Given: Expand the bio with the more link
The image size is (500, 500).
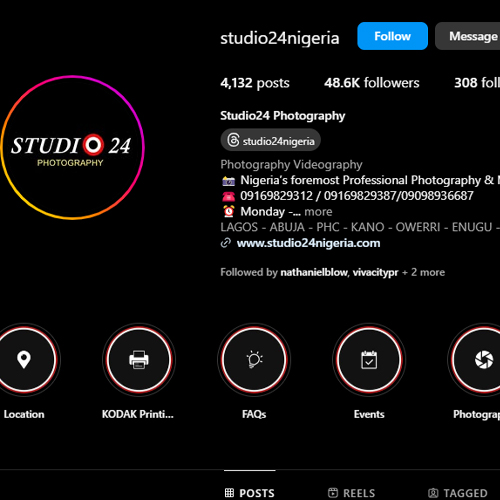Looking at the screenshot, I should pos(318,212).
